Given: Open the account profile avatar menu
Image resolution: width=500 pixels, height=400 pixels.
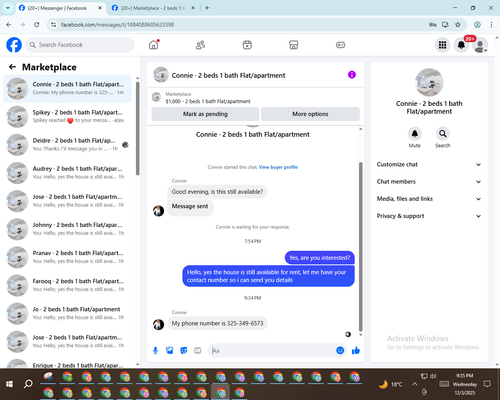Looking at the screenshot, I should point(480,45).
